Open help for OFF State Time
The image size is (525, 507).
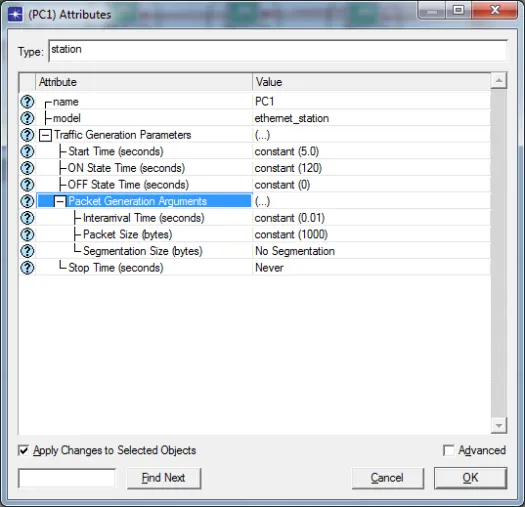tap(27, 185)
